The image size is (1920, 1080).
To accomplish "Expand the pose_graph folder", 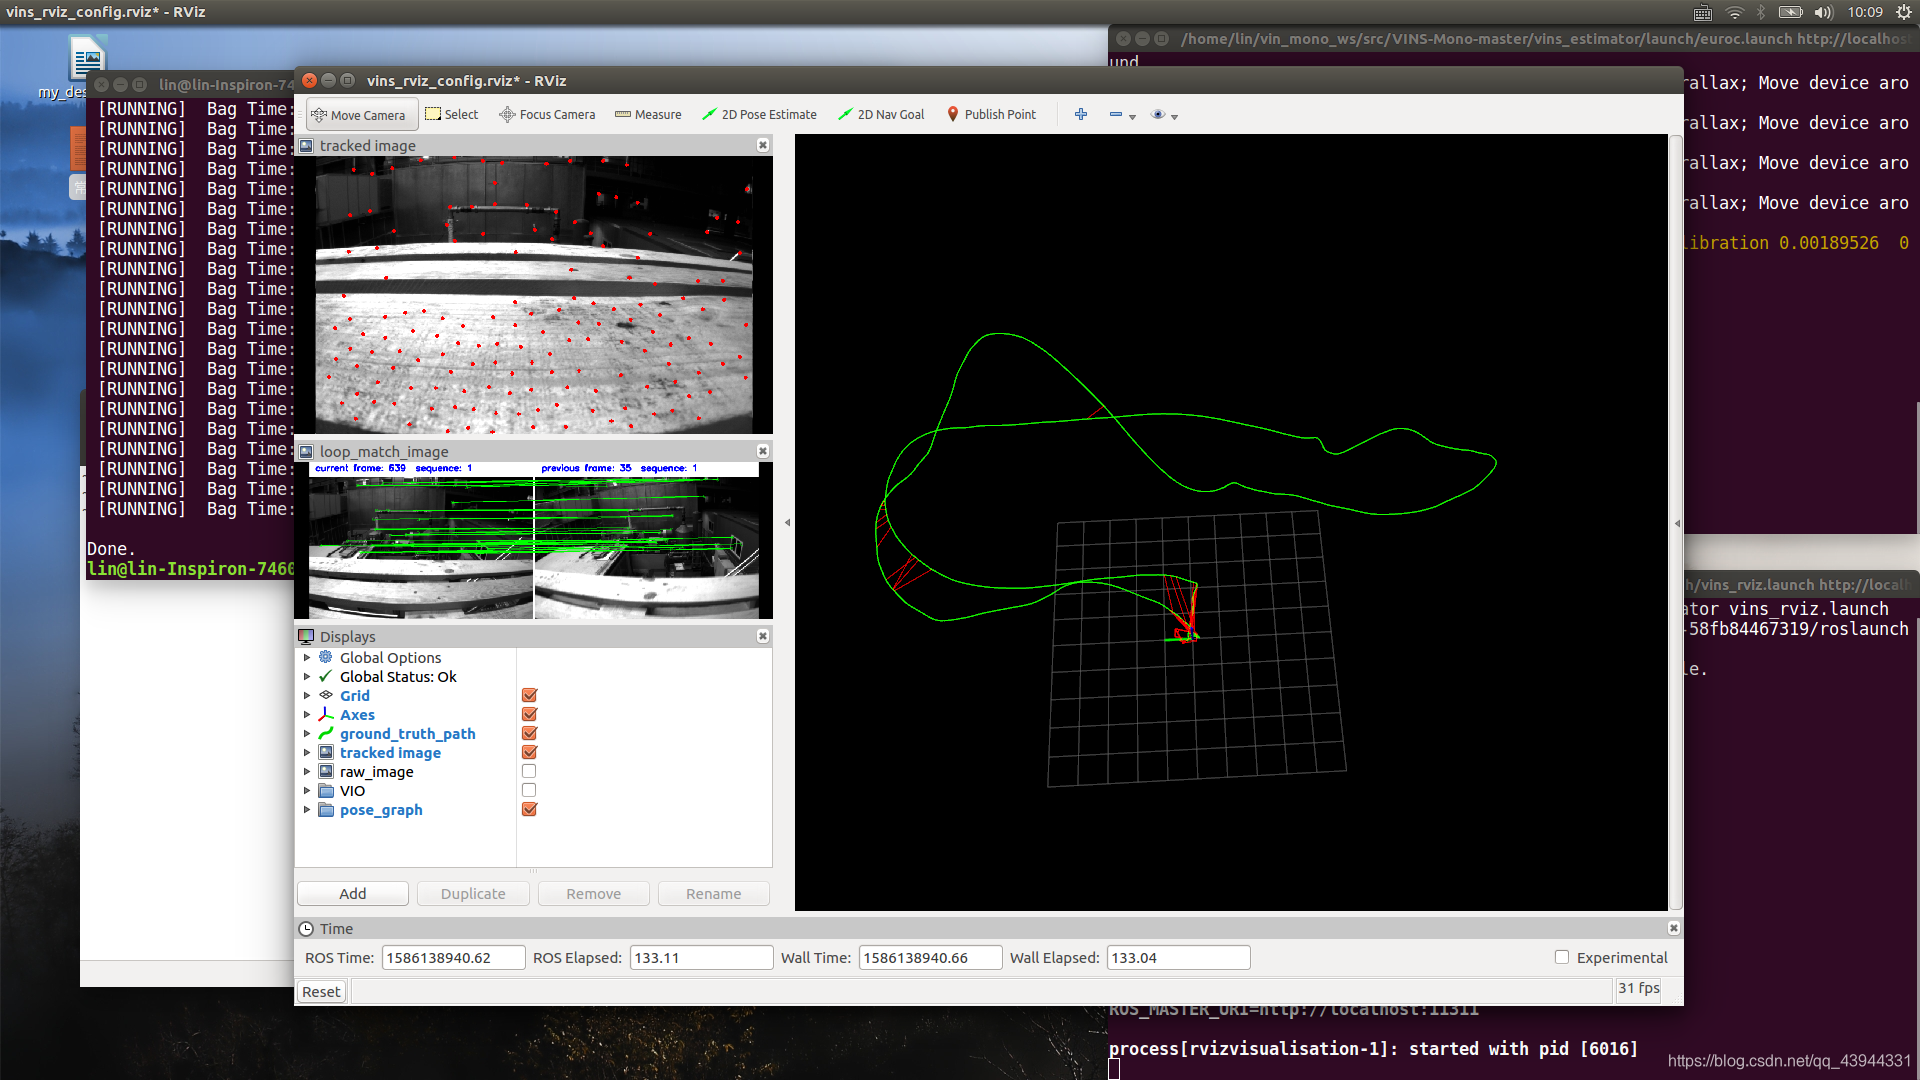I will point(307,810).
